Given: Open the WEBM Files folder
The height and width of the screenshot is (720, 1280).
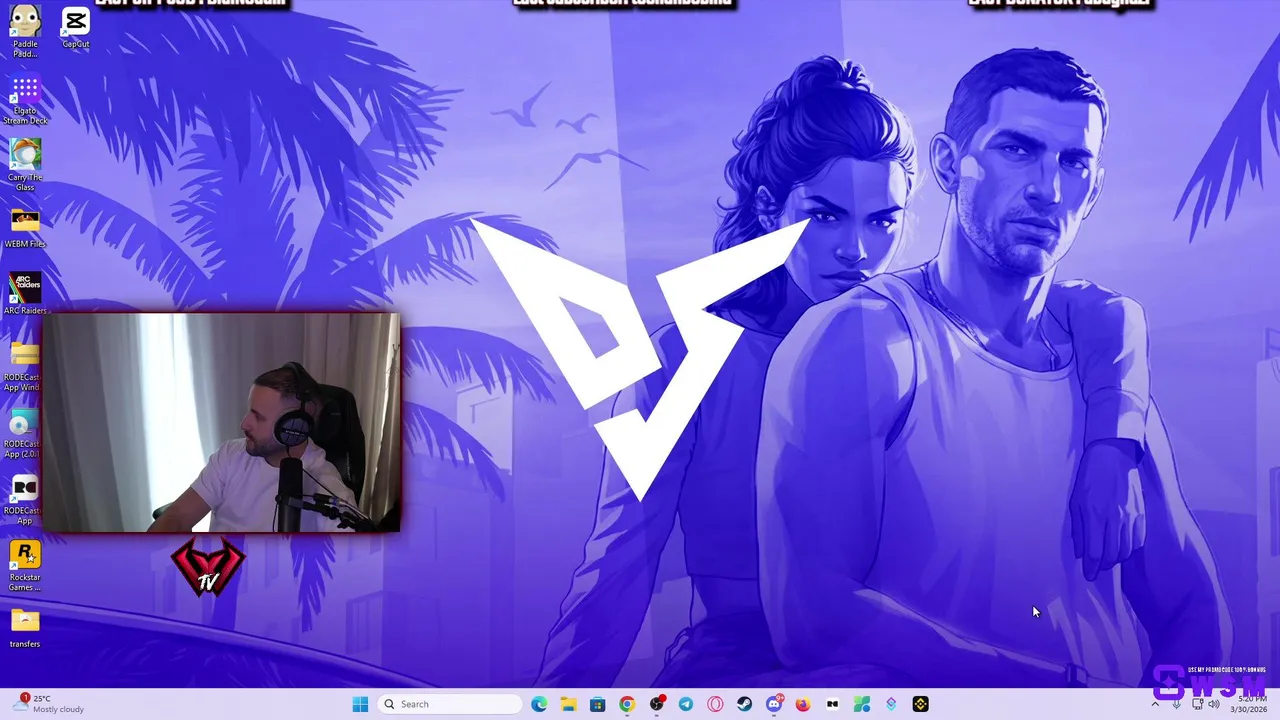Looking at the screenshot, I should pyautogui.click(x=25, y=228).
